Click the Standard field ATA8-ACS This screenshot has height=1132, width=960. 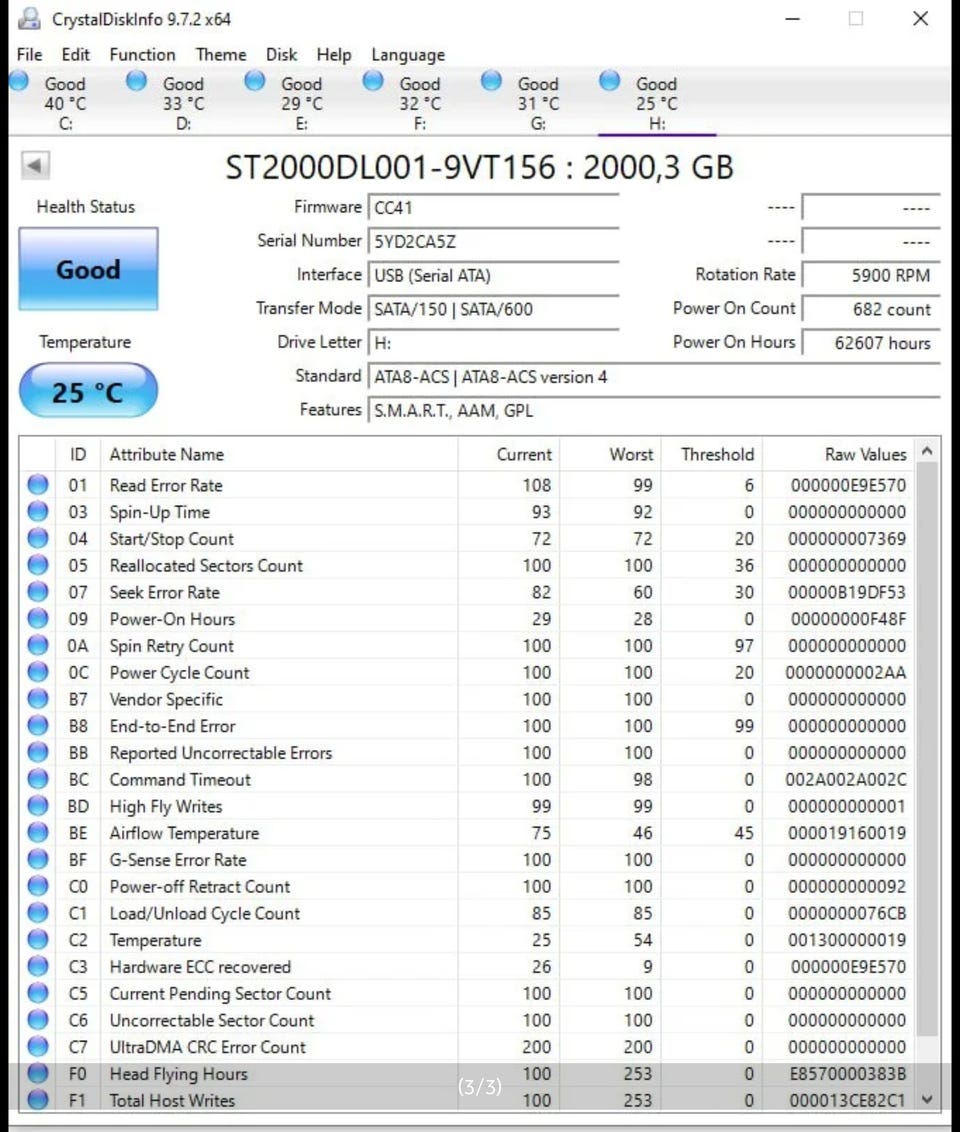tap(654, 377)
